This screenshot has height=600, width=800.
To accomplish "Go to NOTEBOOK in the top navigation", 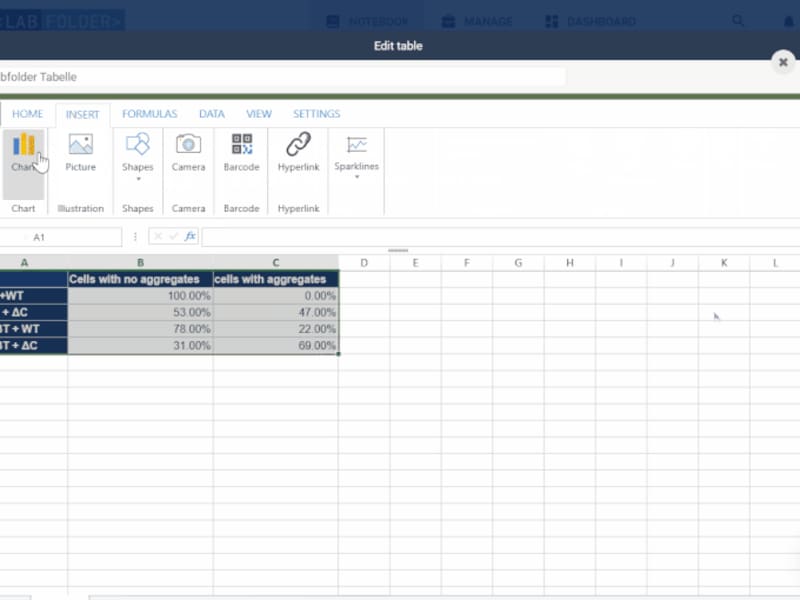I will click(x=368, y=21).
